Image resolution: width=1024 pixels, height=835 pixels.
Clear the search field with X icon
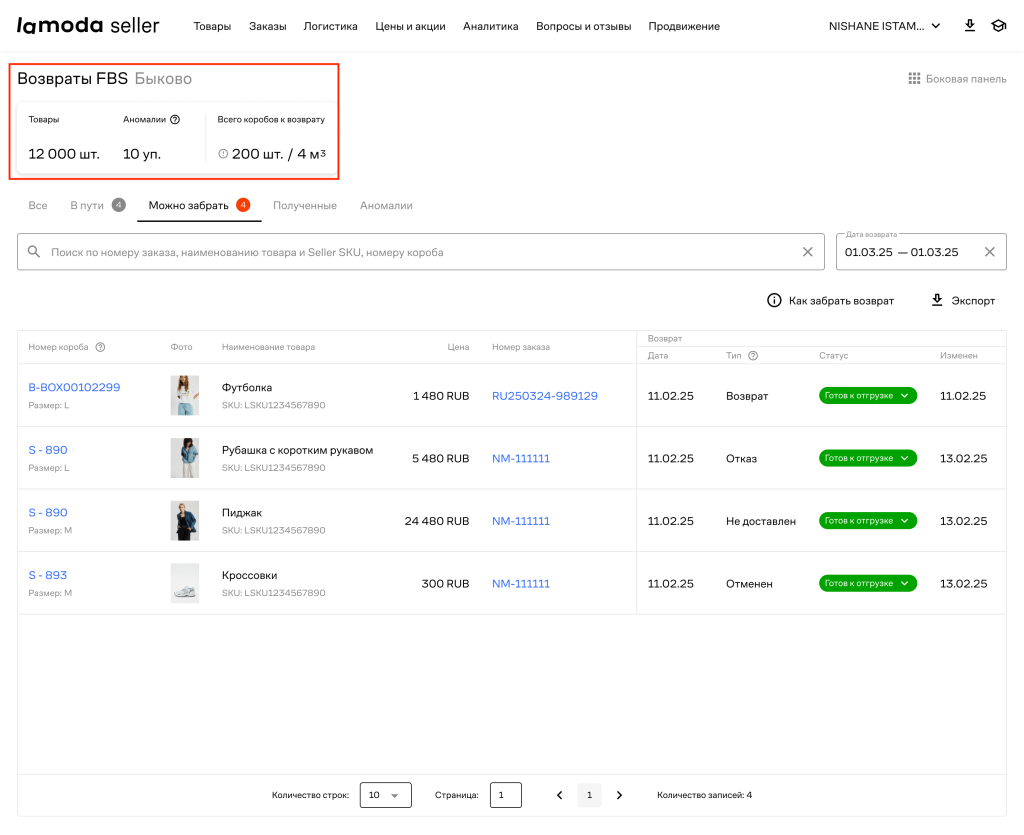pos(808,252)
